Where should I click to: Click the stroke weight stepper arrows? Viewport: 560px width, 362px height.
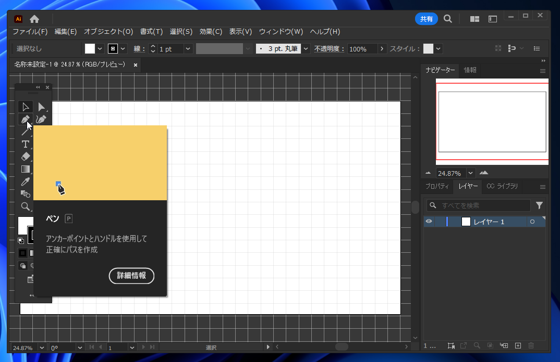[153, 49]
